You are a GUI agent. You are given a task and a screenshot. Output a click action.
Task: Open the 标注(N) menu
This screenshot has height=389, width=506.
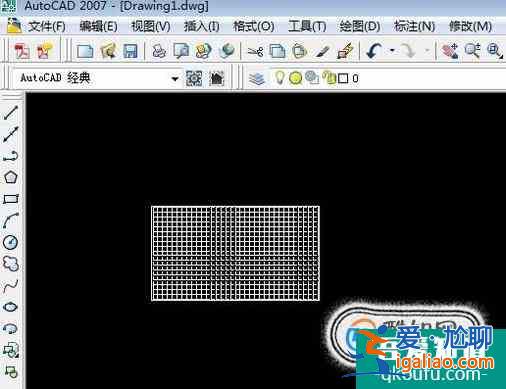414,26
